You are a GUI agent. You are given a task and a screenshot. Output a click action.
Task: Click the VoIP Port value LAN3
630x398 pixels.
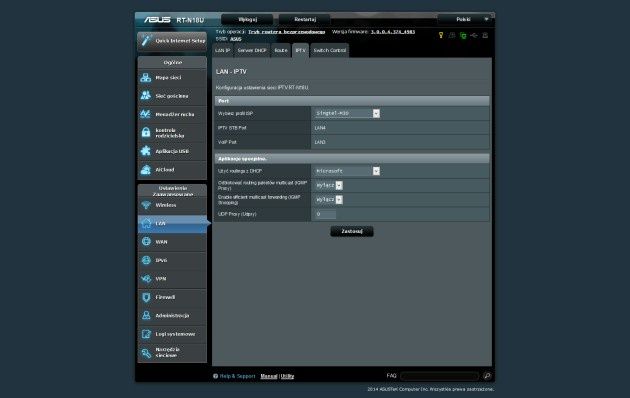320,142
